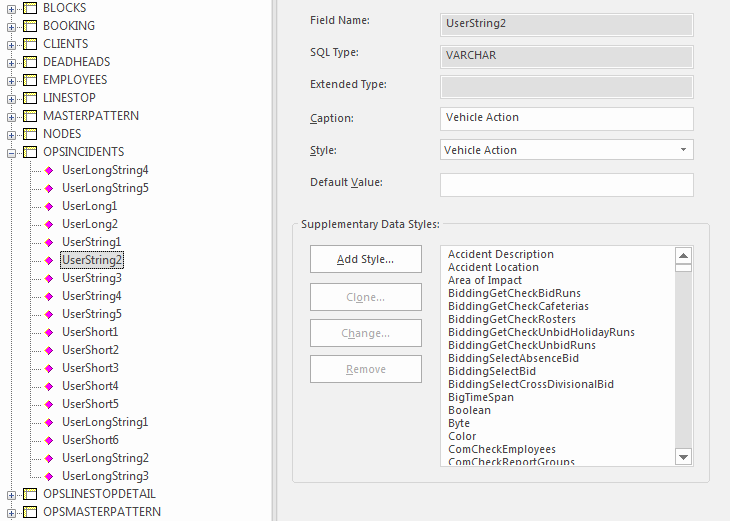Click the EMPLOYEES table icon
This screenshot has width=730, height=521.
pyautogui.click(x=30, y=80)
